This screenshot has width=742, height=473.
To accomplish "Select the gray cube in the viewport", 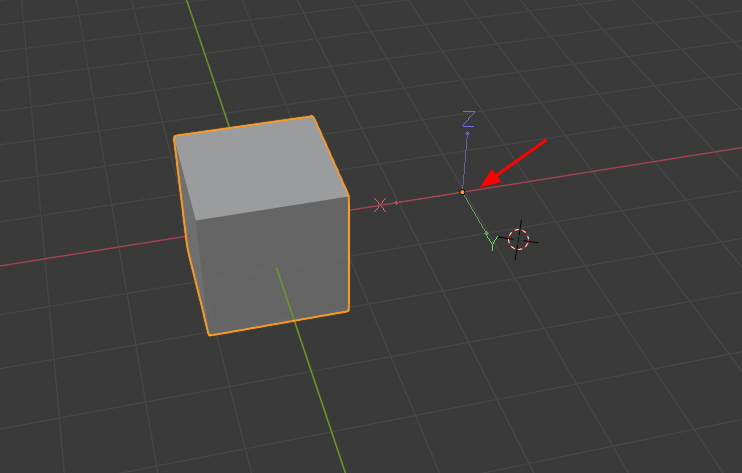I will 262,226.
